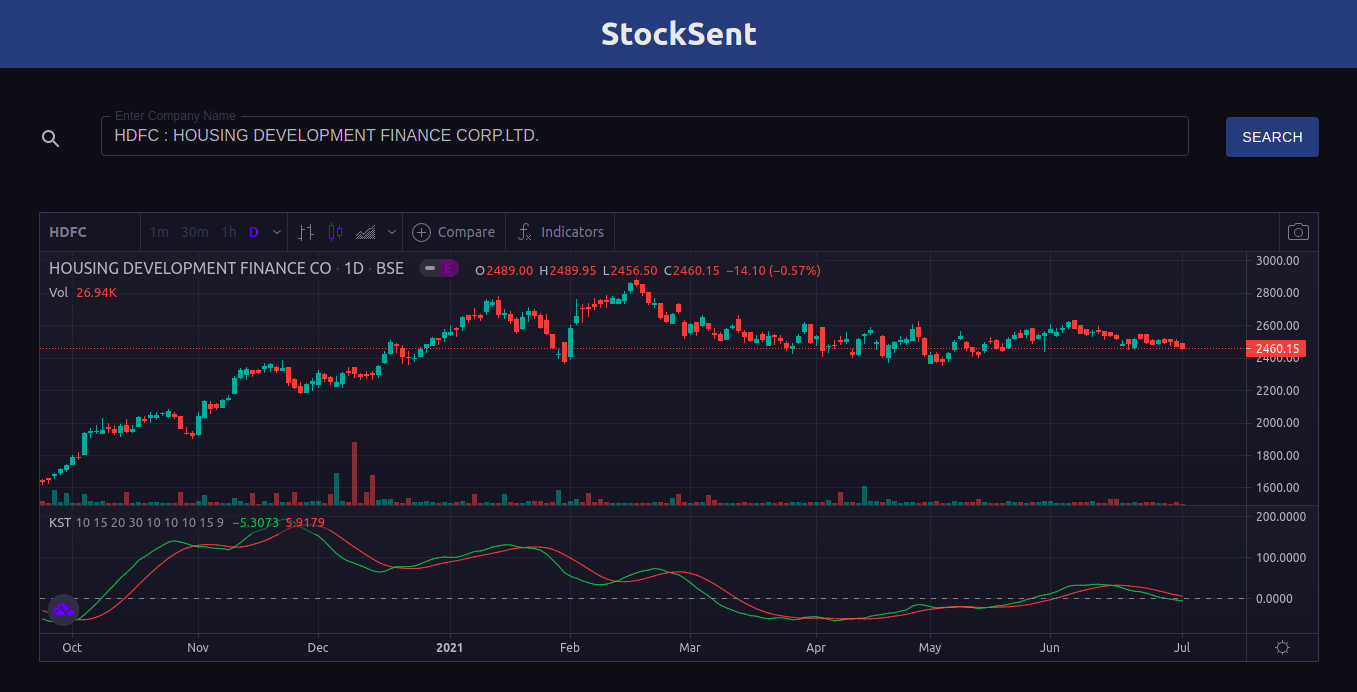1357x692 pixels.
Task: Switch to candlestick chart style
Action: 335,232
